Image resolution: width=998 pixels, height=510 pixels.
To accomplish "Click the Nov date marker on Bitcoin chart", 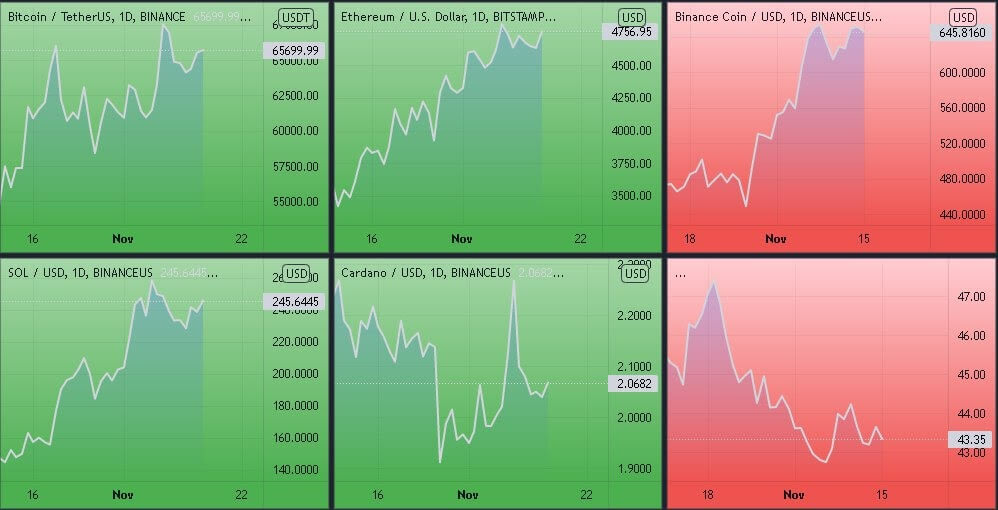I will click(123, 239).
